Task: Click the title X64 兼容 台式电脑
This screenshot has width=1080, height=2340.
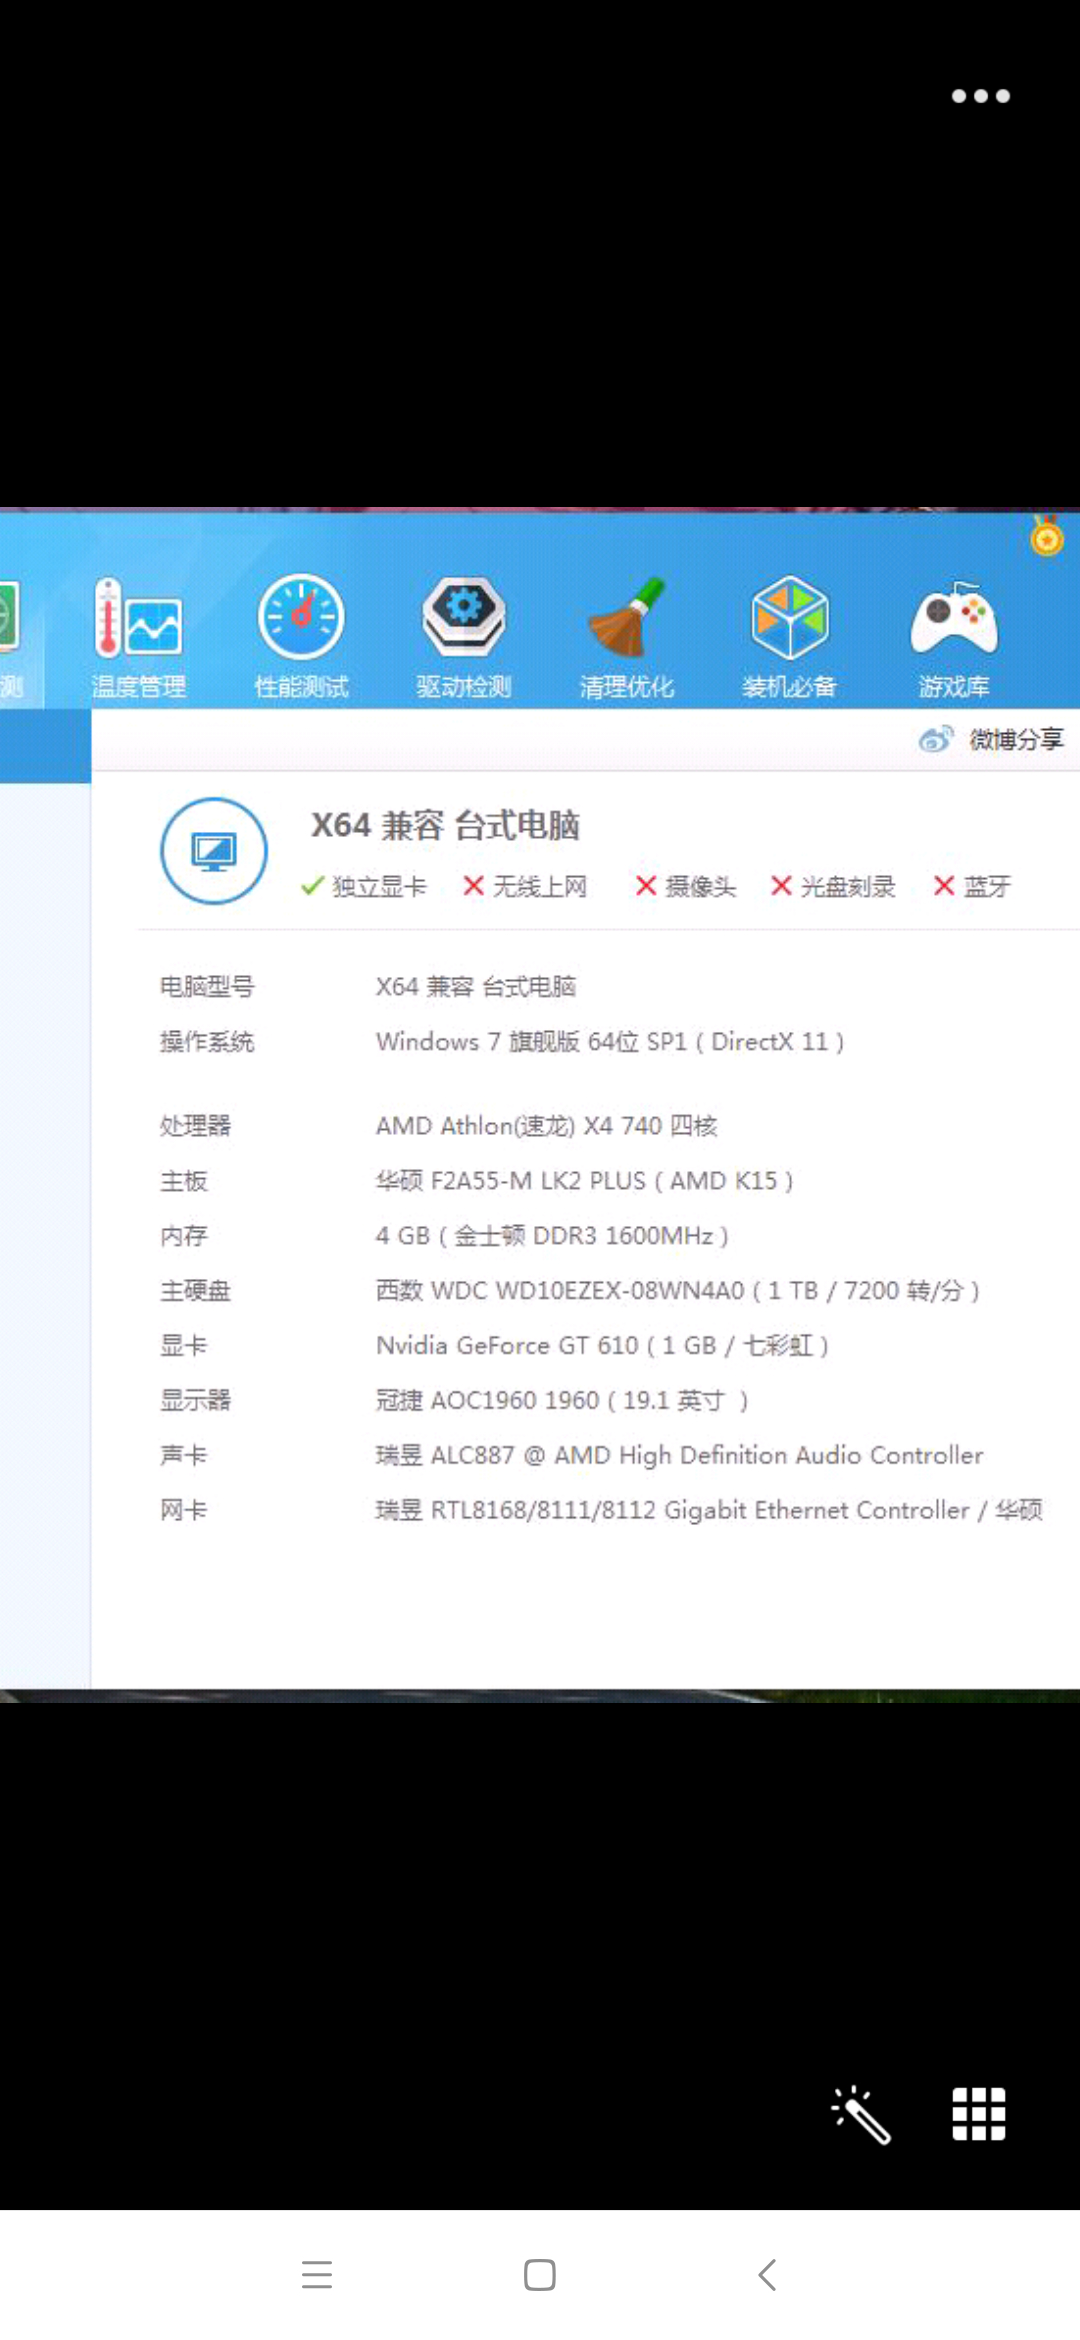Action: 445,825
